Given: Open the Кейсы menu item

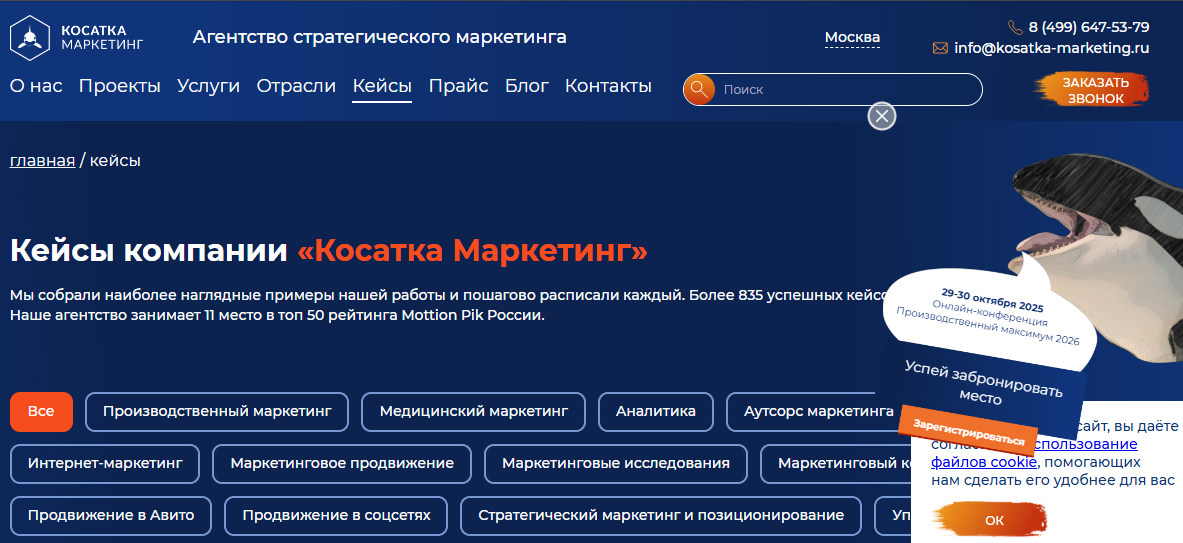Looking at the screenshot, I should tap(382, 86).
